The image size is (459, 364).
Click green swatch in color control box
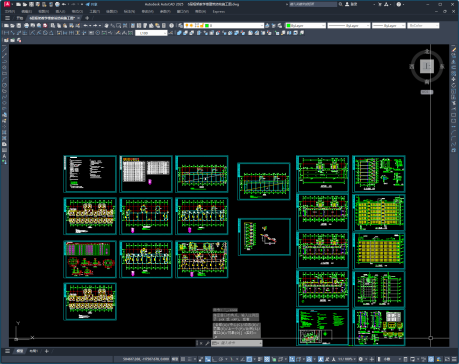(x=289, y=25)
